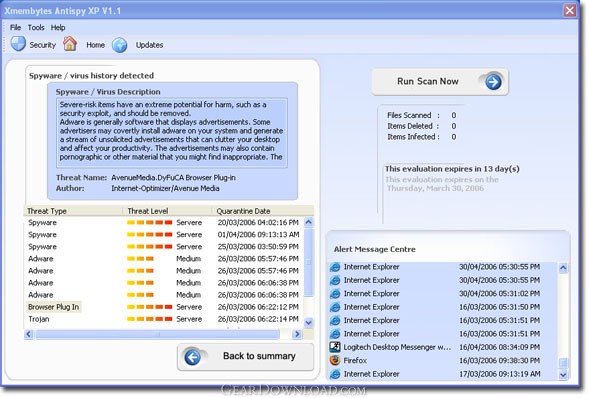
Task: Sort by Threat Level column header
Action: coord(168,211)
